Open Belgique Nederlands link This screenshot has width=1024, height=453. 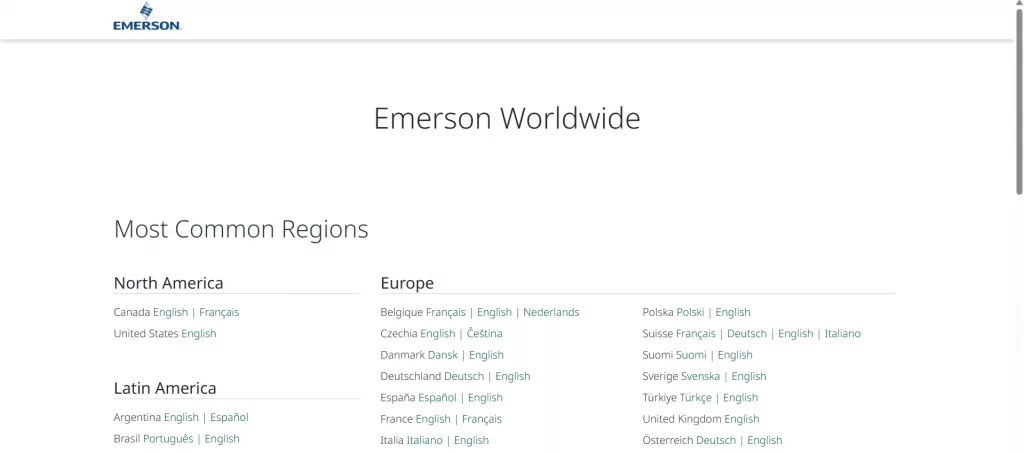click(x=551, y=313)
